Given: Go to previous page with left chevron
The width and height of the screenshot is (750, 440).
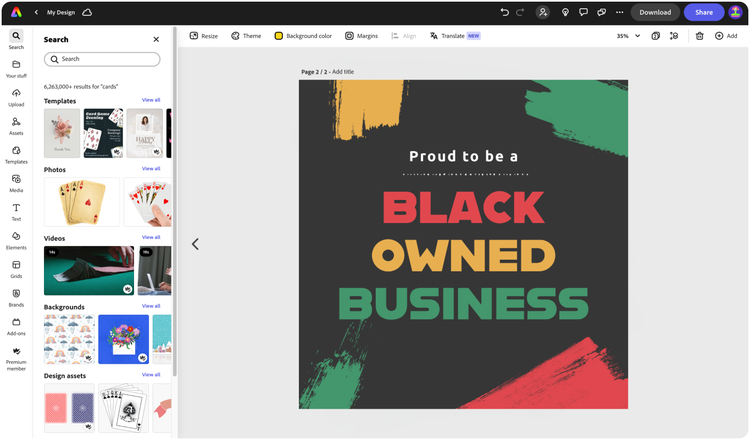Looking at the screenshot, I should point(195,244).
